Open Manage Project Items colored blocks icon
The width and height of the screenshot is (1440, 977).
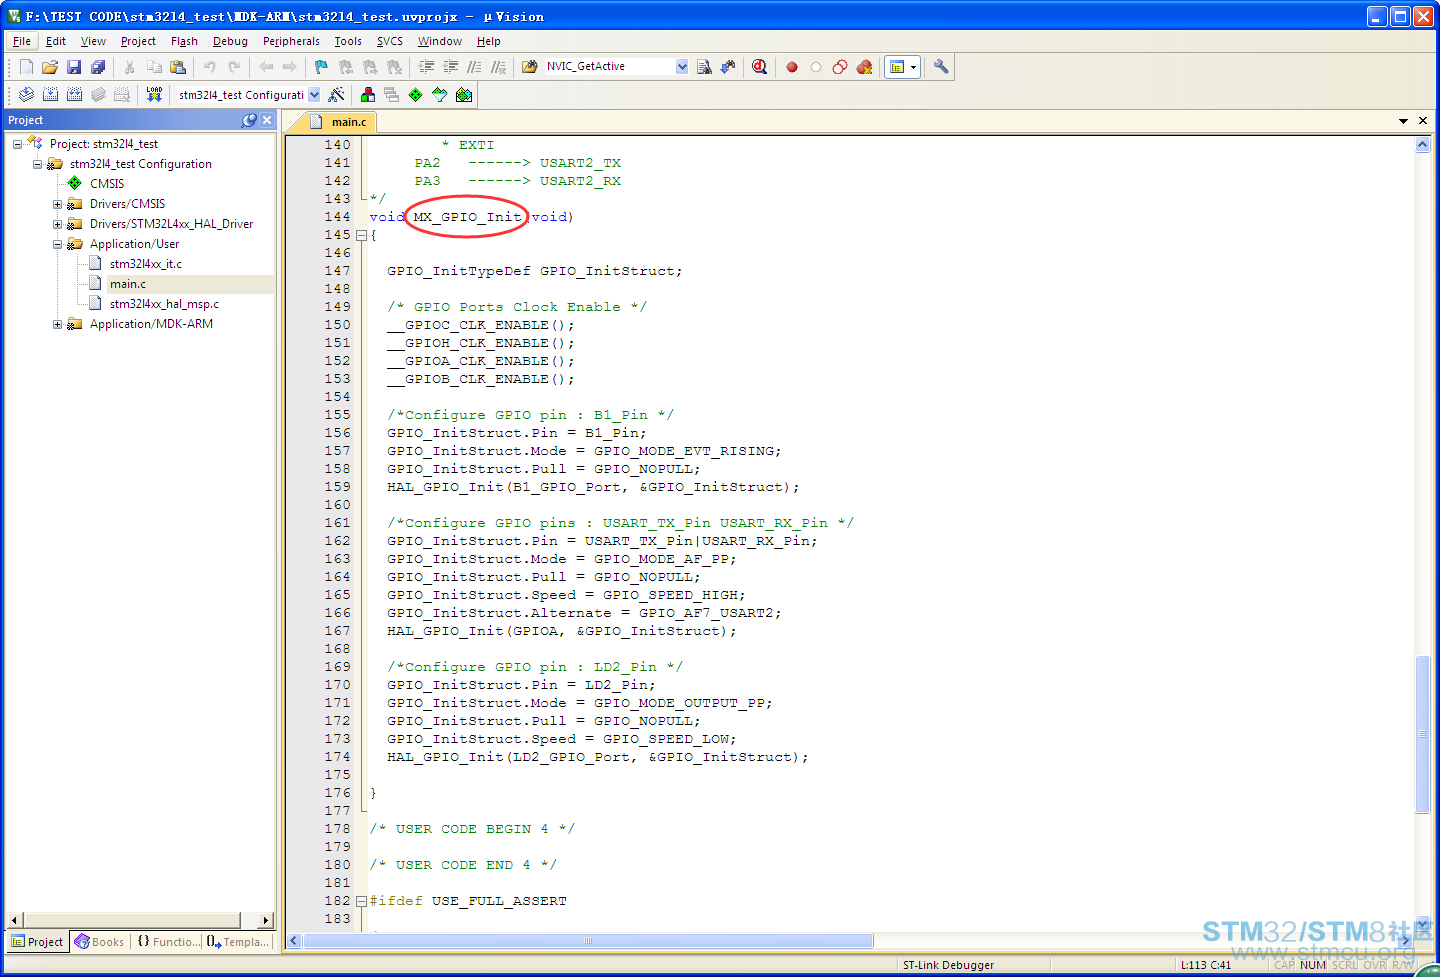[368, 95]
